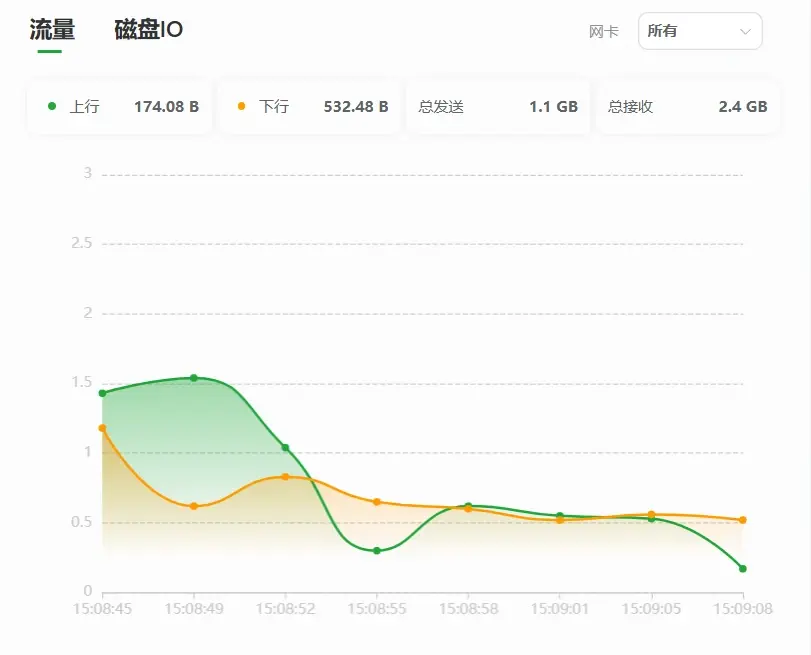Select the 总接收 2.4 GB card
The width and height of the screenshot is (811, 655).
click(x=687, y=107)
